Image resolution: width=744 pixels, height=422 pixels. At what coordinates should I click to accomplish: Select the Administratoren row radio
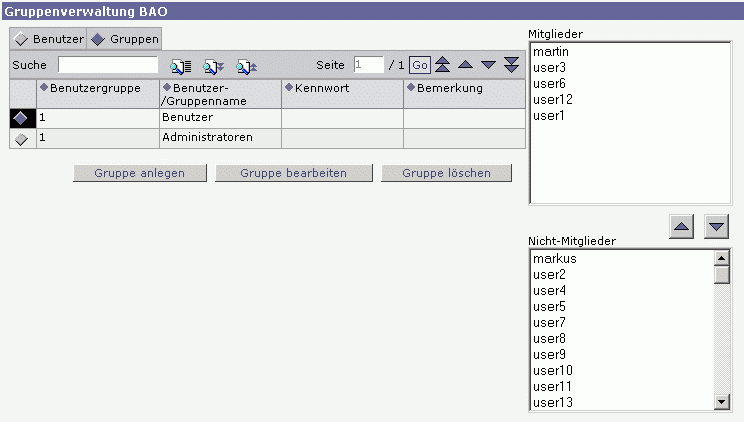[22, 138]
